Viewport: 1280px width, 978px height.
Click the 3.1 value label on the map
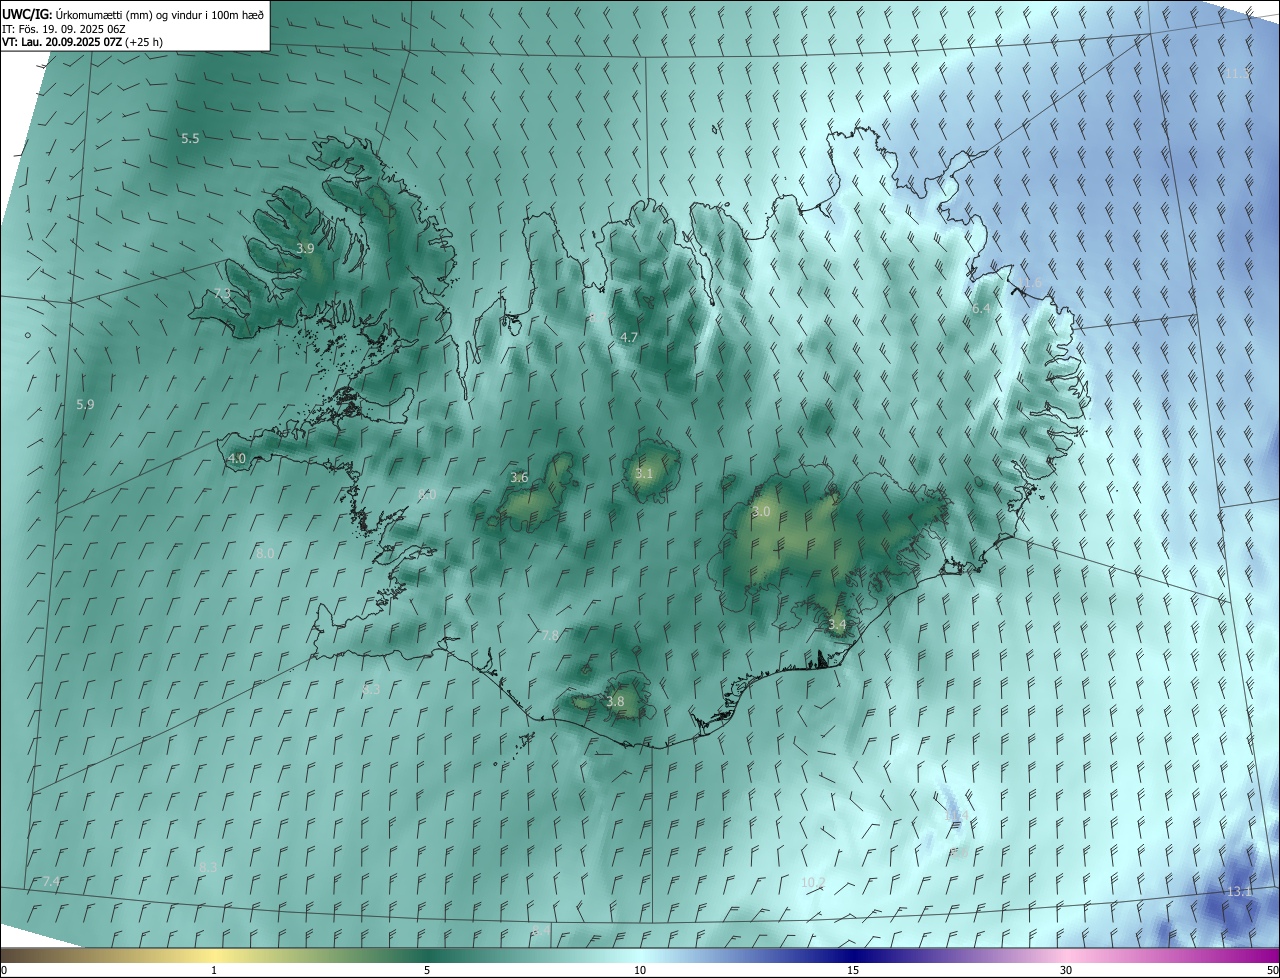coord(644,474)
